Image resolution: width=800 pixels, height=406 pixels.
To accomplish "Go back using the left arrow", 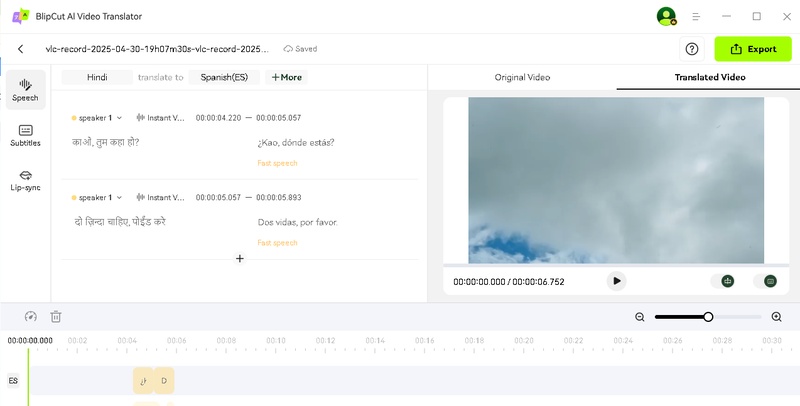I will [20, 49].
